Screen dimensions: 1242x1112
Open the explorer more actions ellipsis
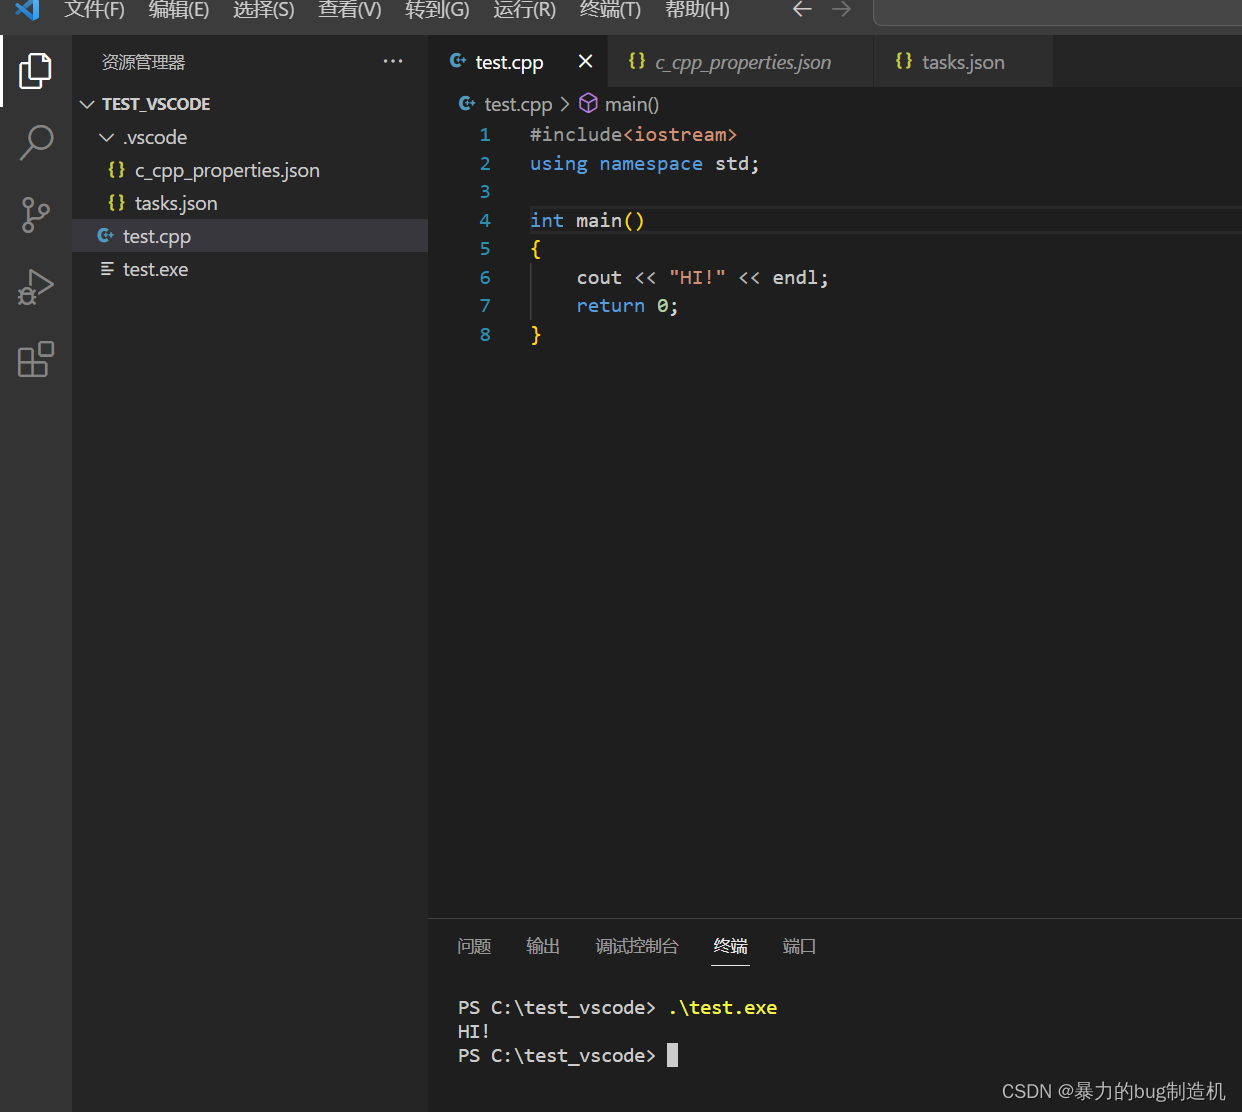coord(393,61)
